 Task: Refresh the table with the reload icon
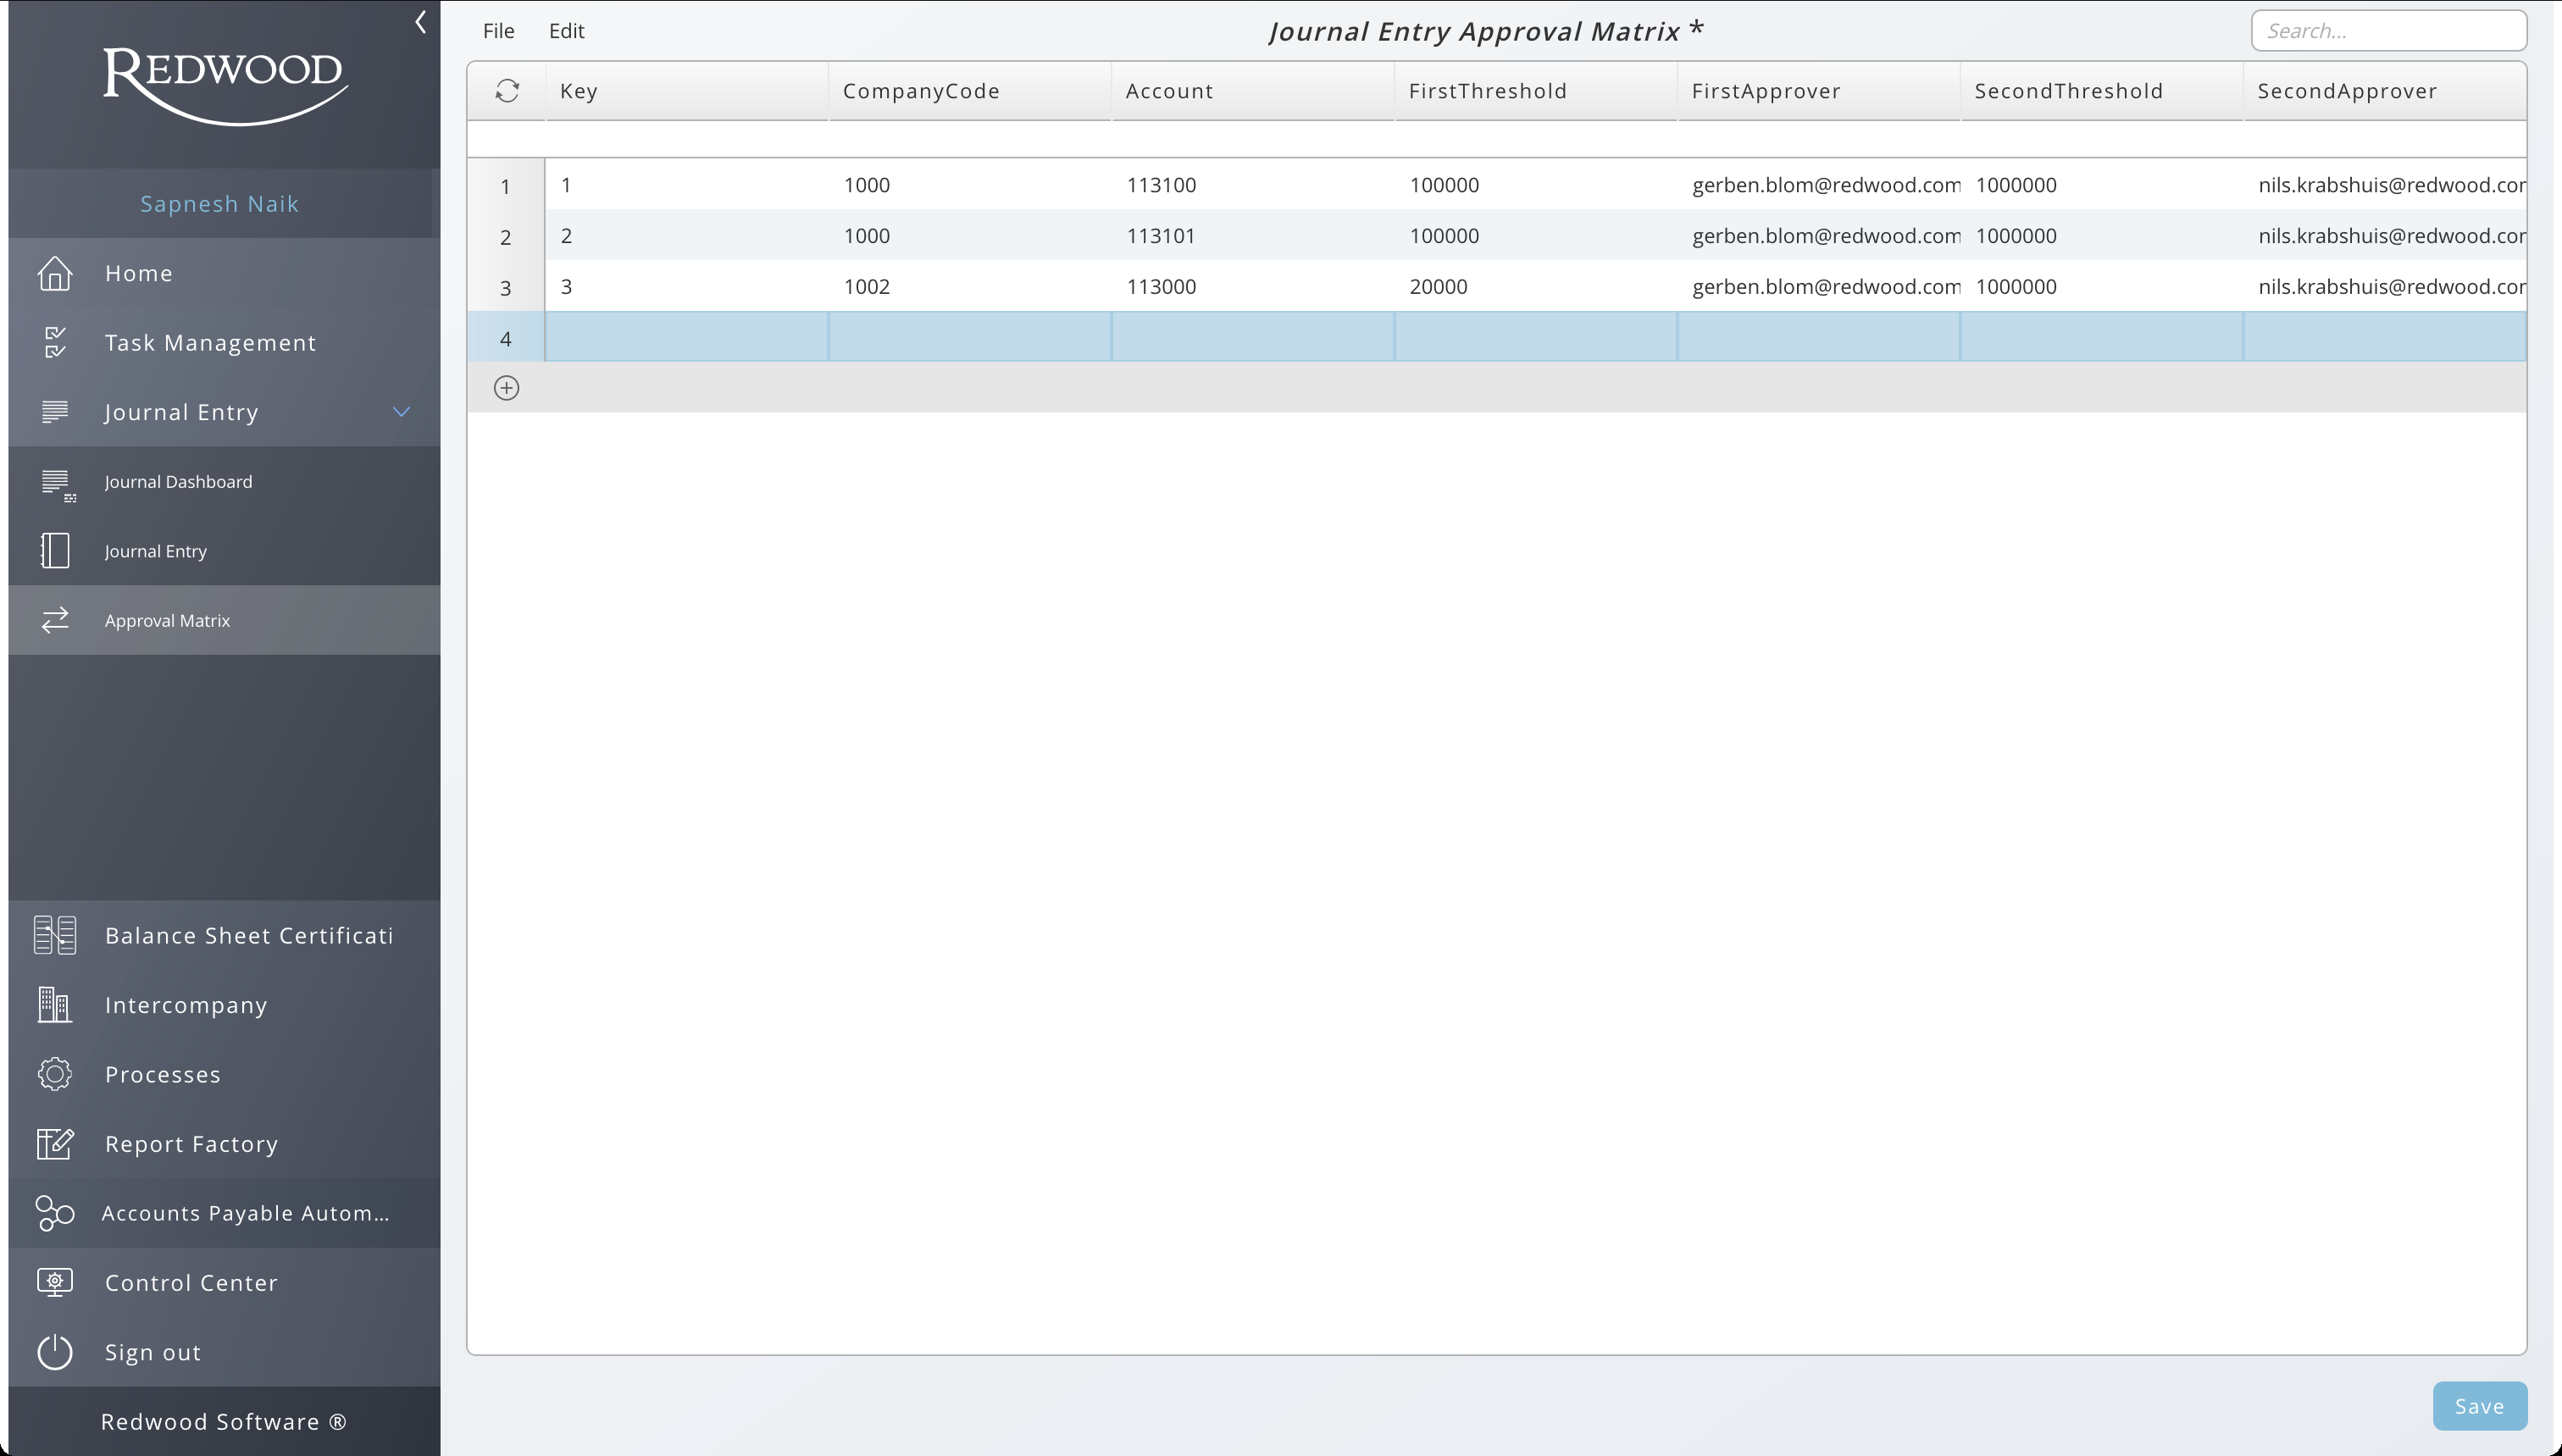507,91
